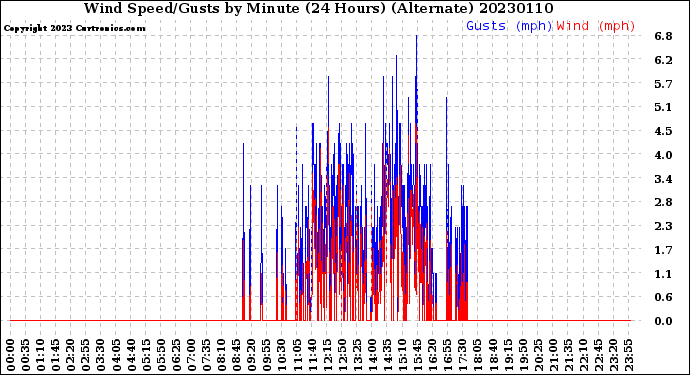Click the 01:10 time axis label
This screenshot has width=690, height=375.
tap(41, 355)
